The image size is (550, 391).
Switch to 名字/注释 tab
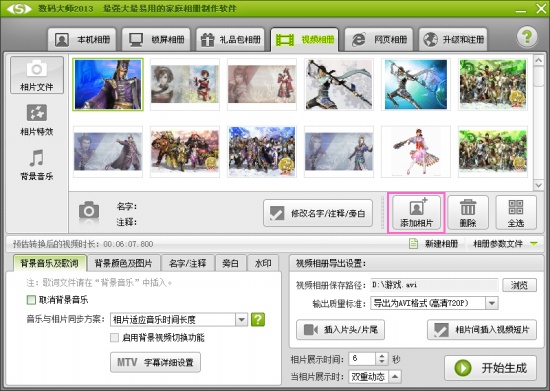tap(188, 263)
